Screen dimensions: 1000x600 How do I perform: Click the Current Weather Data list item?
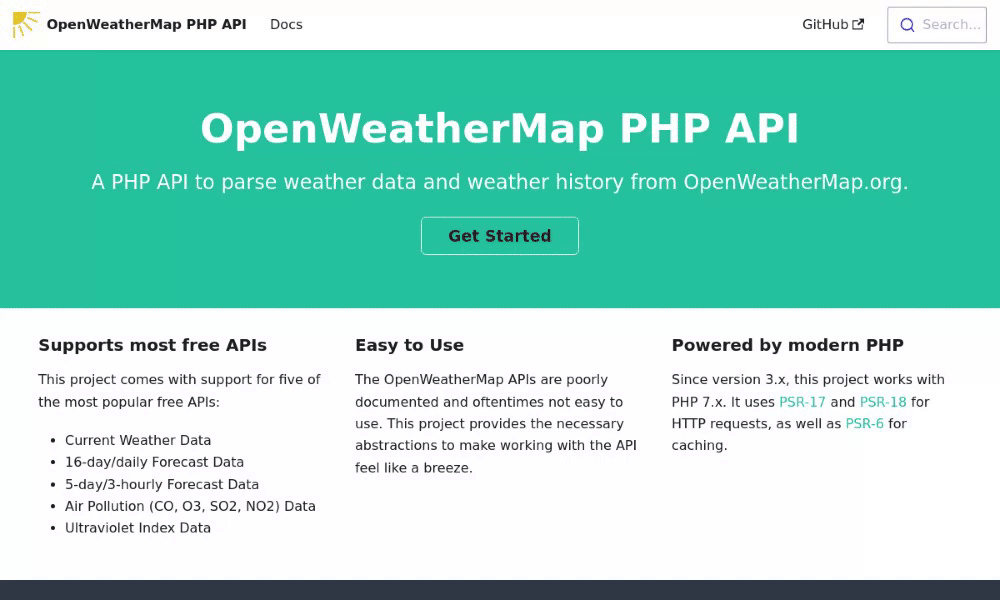138,440
